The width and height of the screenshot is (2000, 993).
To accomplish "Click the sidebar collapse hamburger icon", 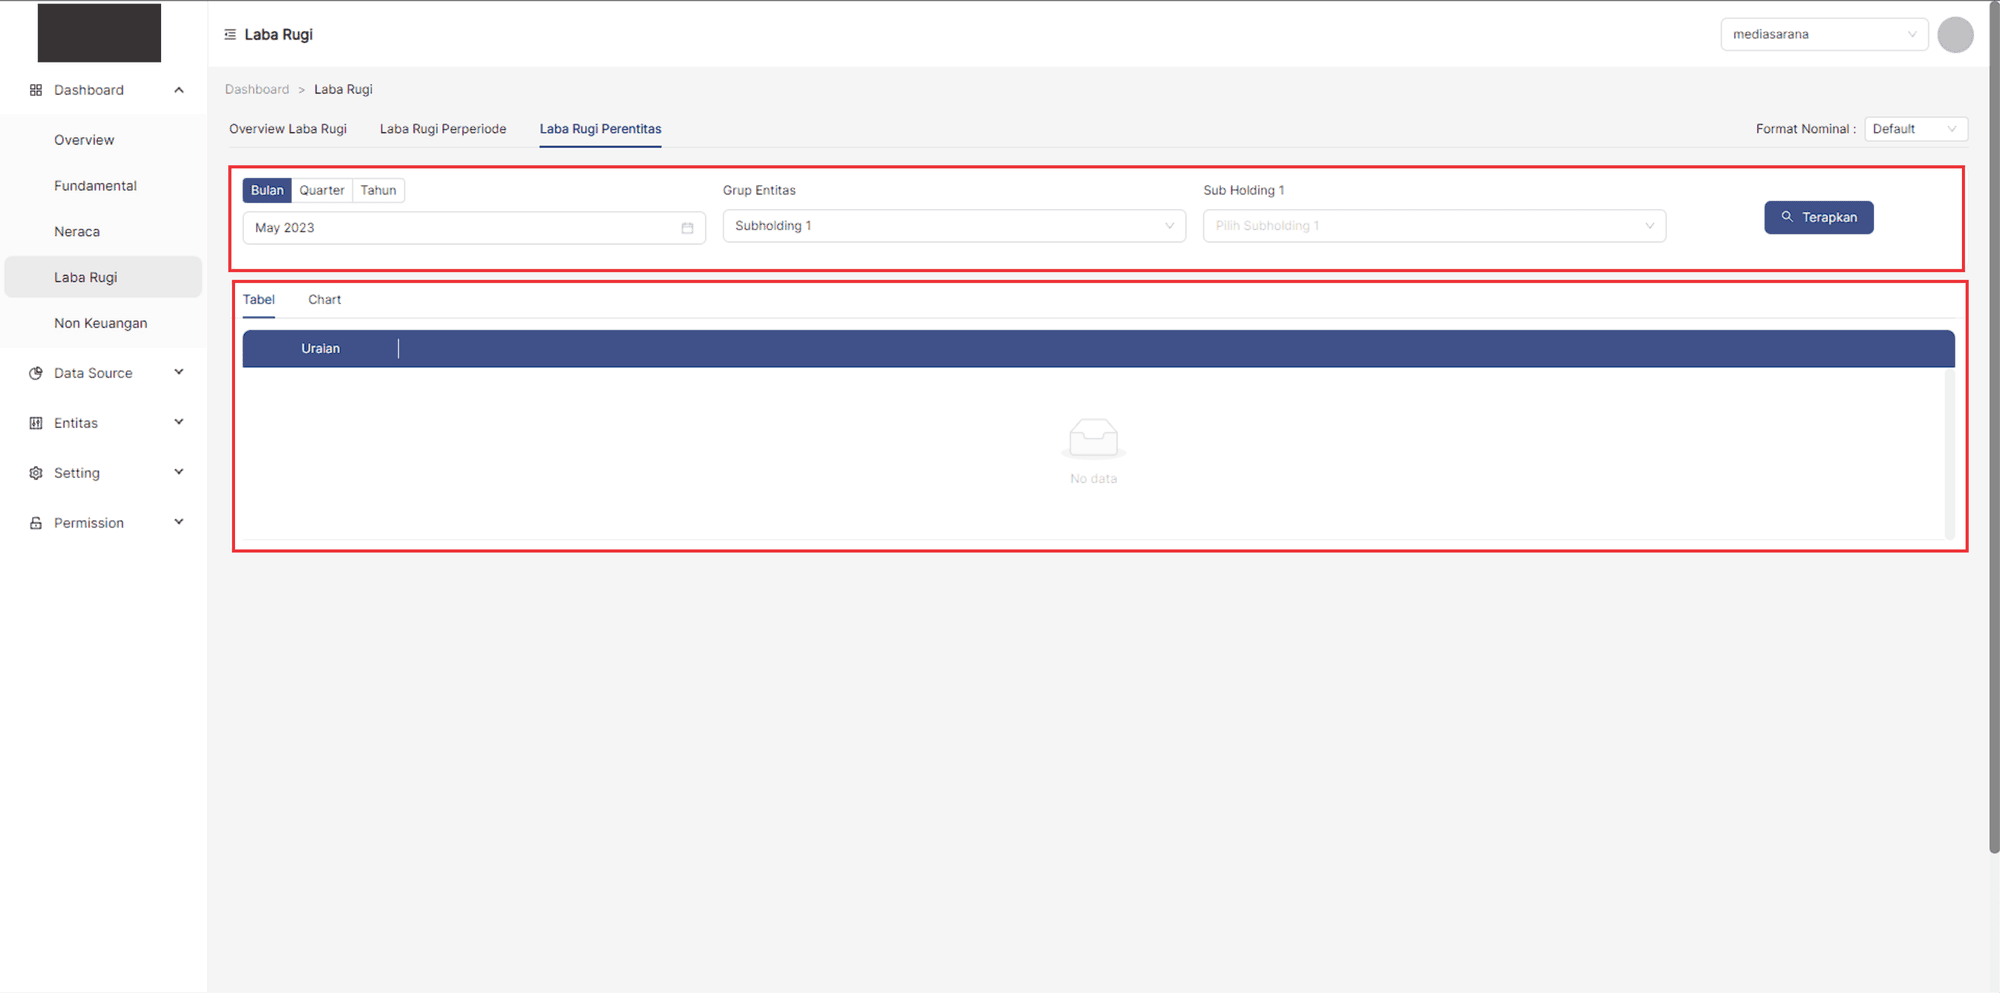I will [230, 35].
